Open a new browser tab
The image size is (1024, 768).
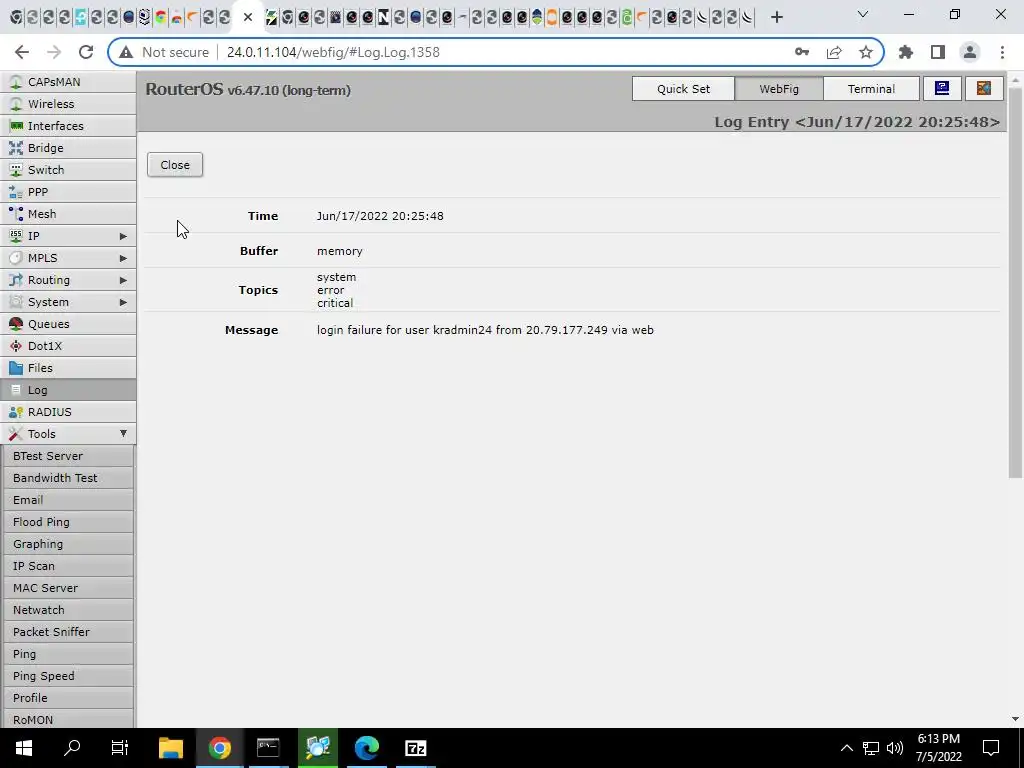click(x=776, y=18)
